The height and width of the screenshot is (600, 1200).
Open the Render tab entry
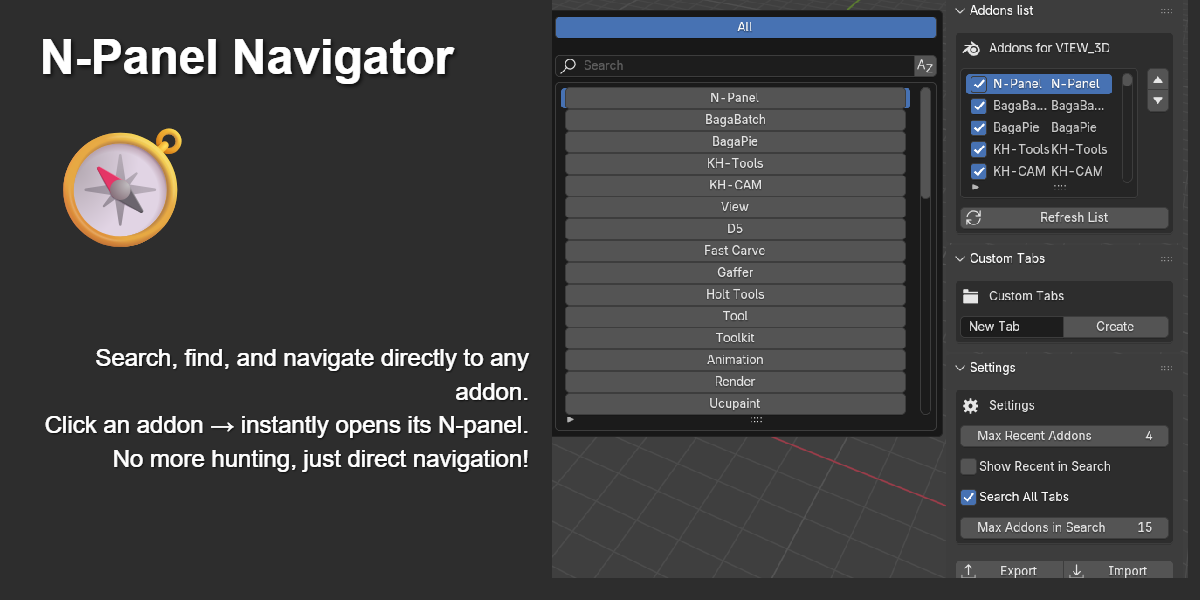[x=735, y=382]
